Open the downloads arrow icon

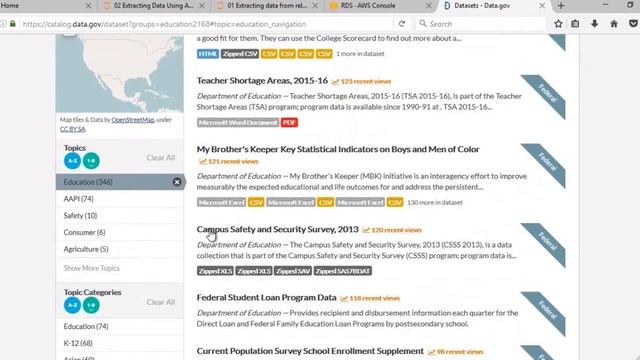[x=594, y=24]
